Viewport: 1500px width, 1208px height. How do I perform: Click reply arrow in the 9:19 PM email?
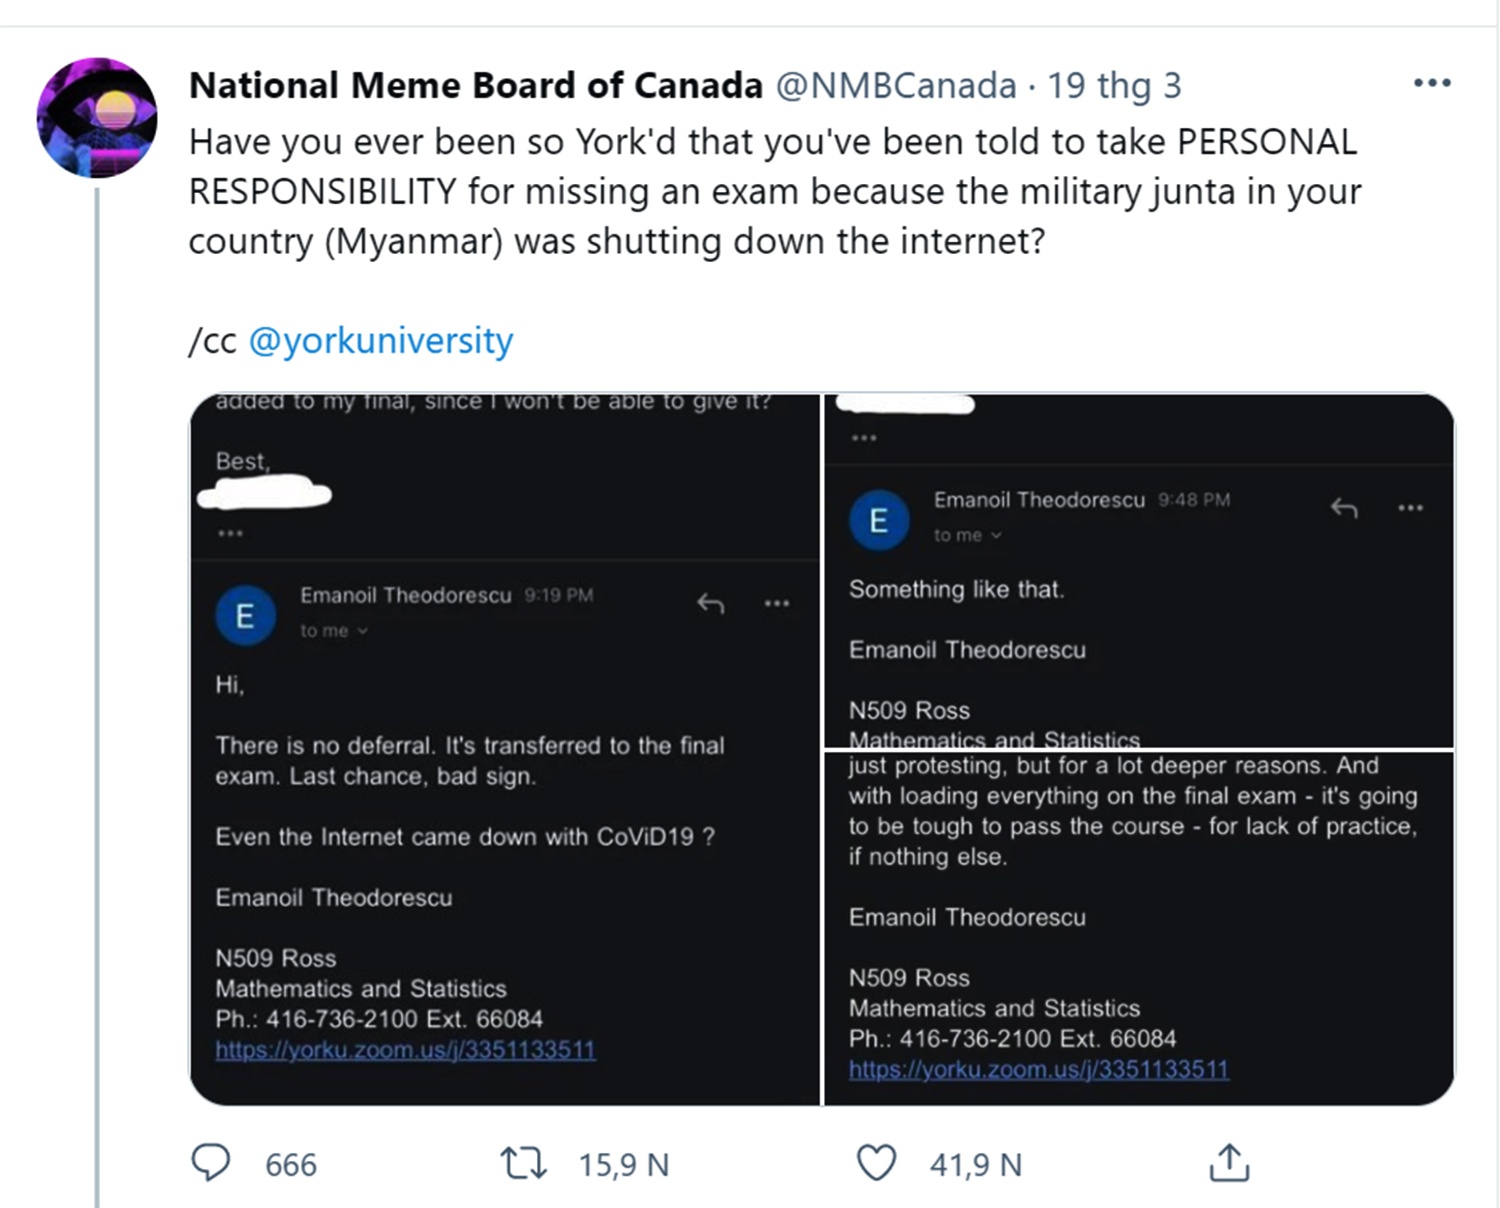pos(711,602)
